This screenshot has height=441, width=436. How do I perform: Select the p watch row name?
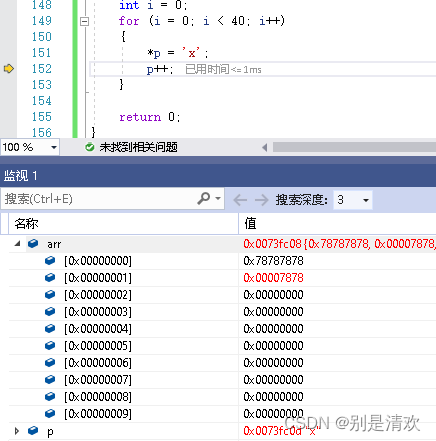coord(50,432)
